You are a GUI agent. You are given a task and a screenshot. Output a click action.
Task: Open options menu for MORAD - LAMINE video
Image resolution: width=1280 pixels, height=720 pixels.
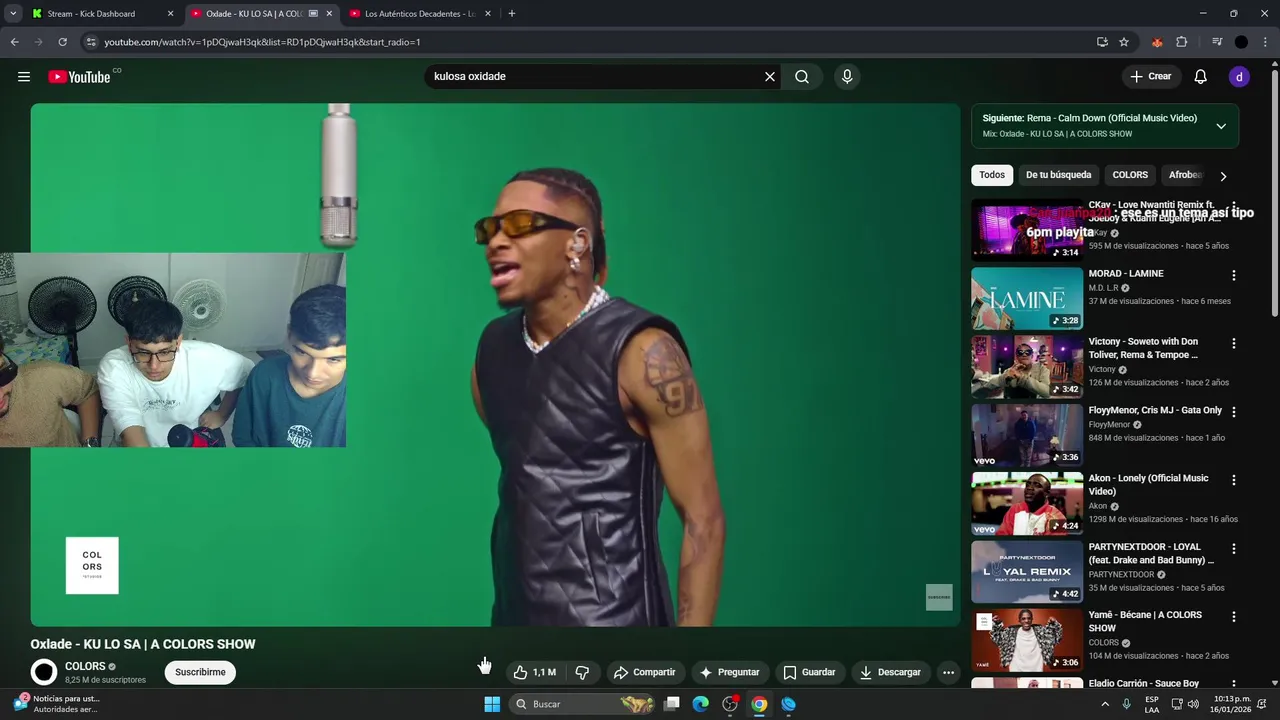(1233, 275)
